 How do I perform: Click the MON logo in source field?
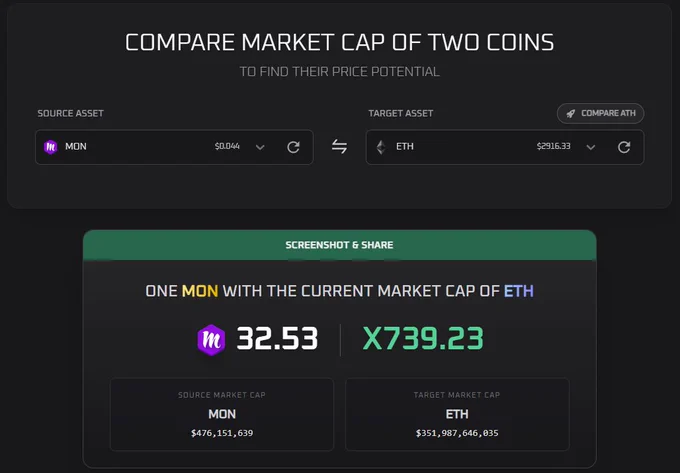(51, 147)
